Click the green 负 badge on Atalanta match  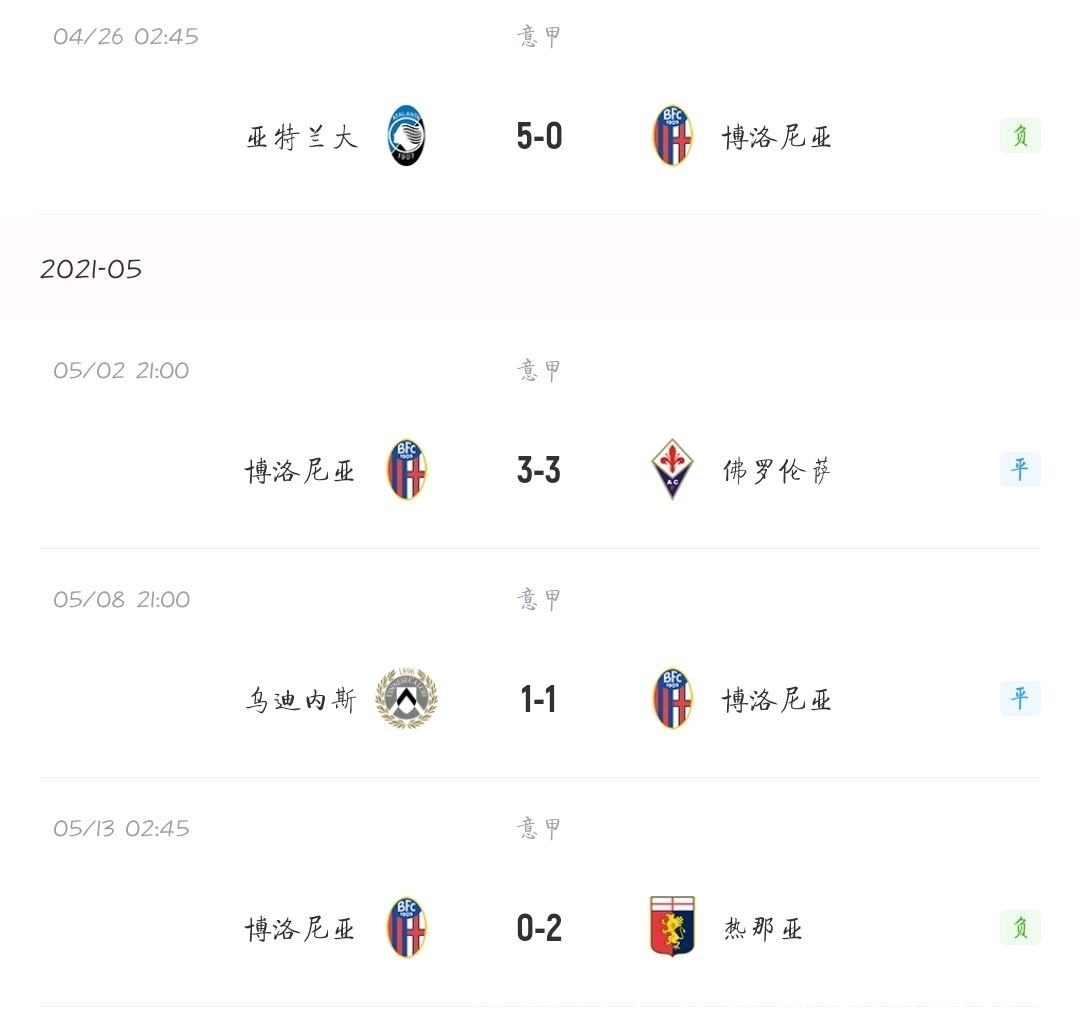pos(1020,136)
